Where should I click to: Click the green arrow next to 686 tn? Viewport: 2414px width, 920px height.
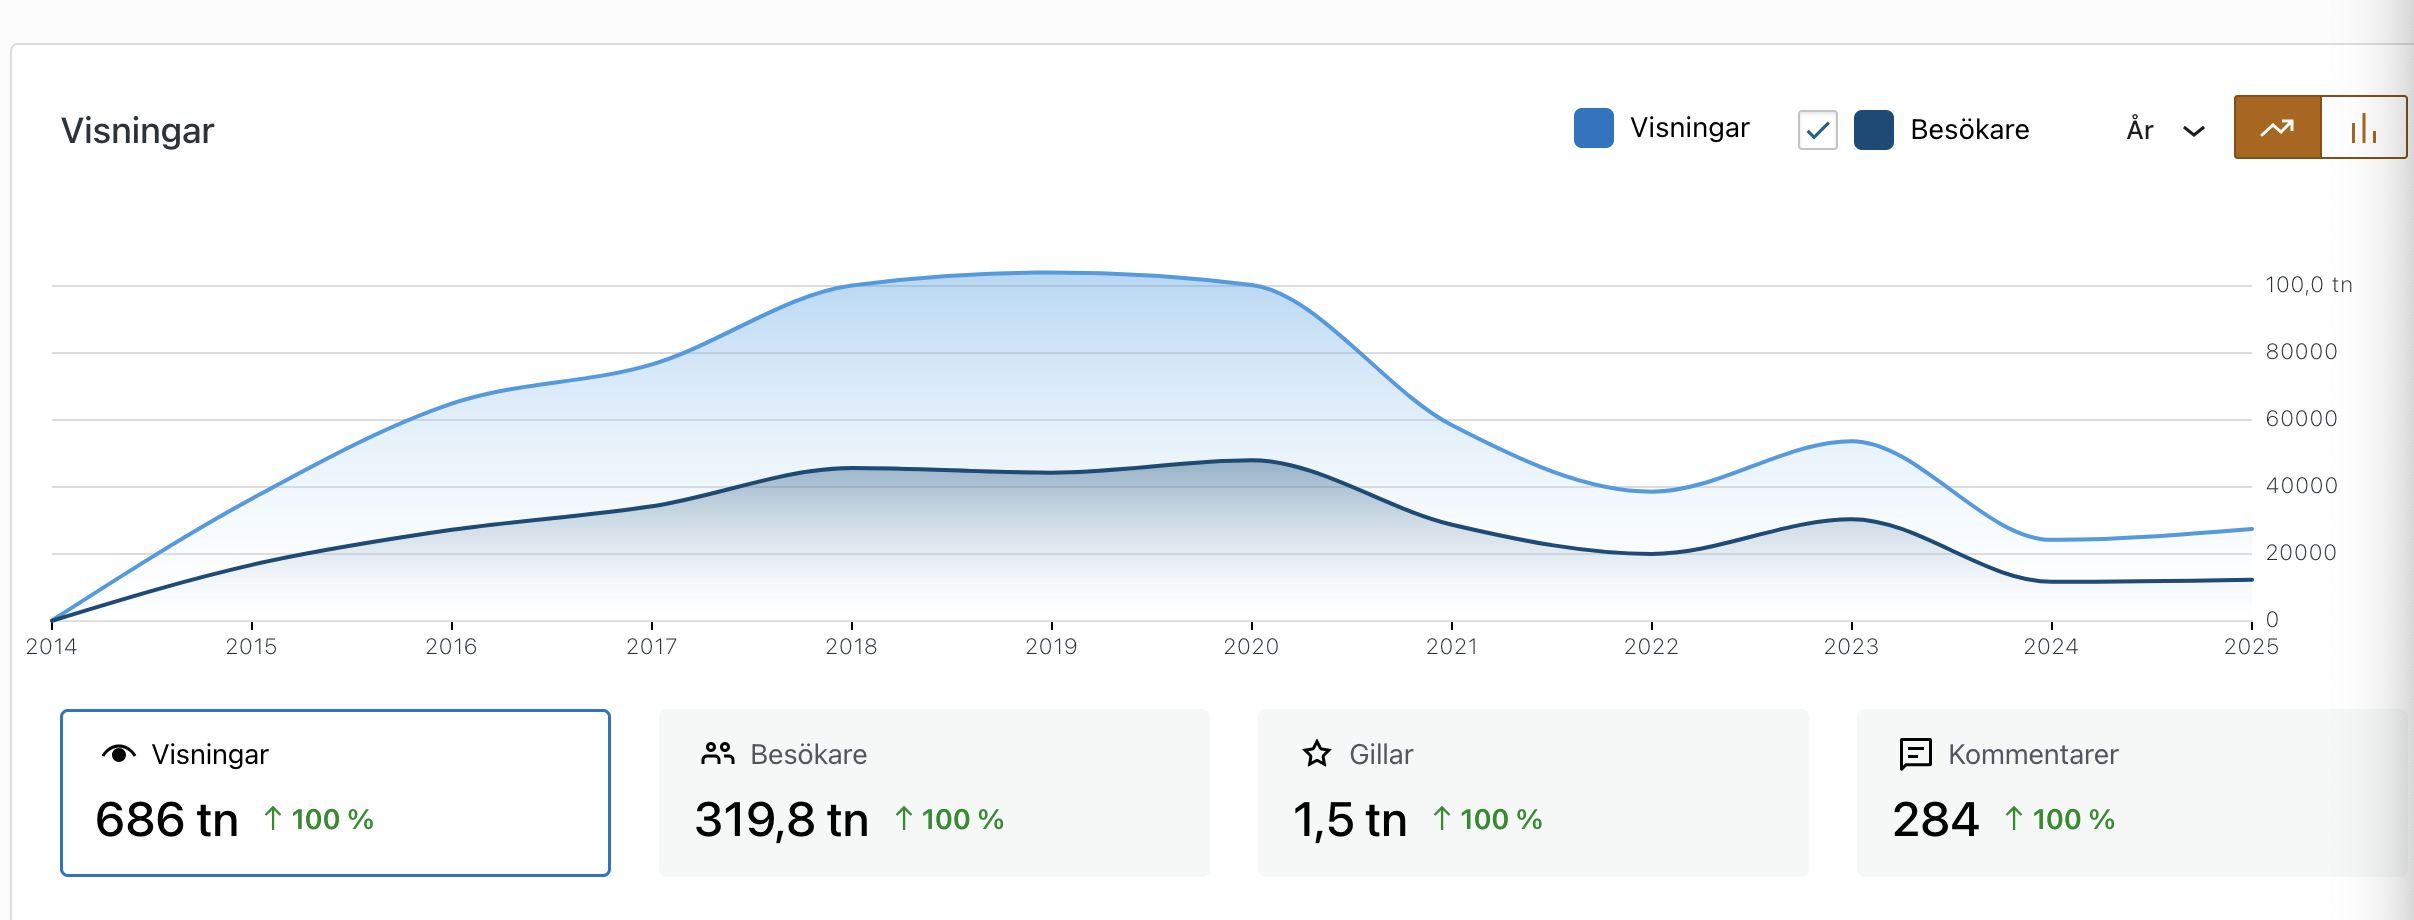click(273, 819)
